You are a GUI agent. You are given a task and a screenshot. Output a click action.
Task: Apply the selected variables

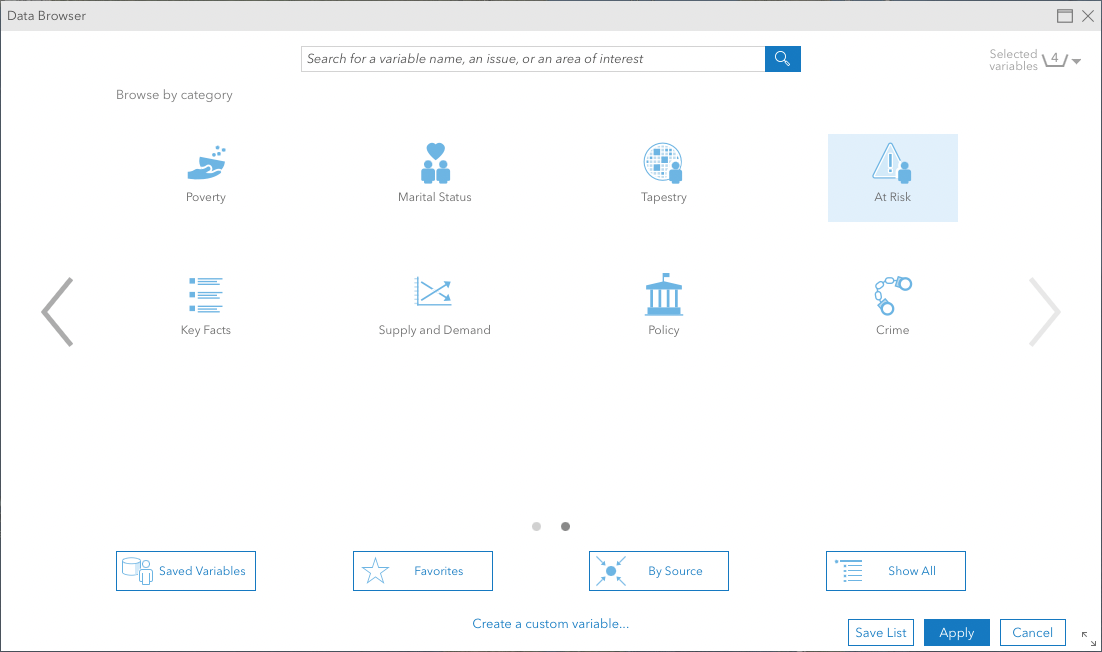957,632
